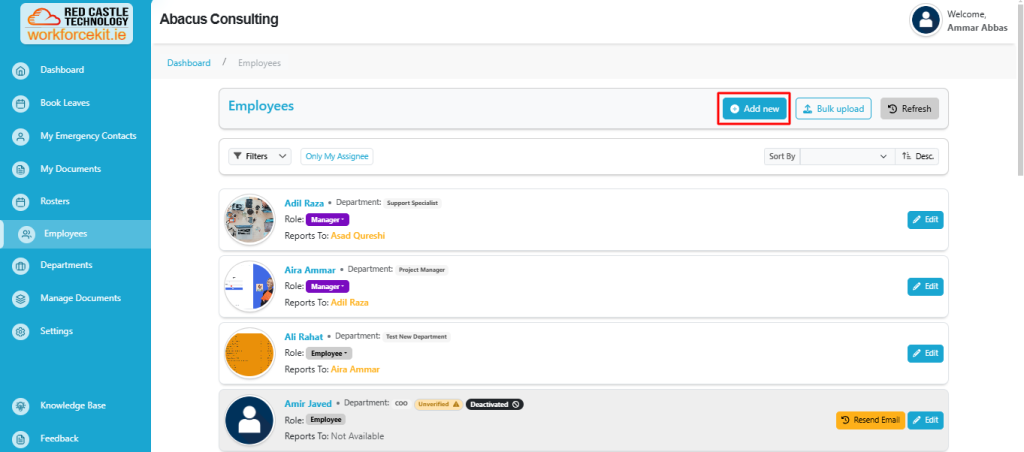The width and height of the screenshot is (1024, 452).
Task: Click the Knowledge Base icon
Action: coord(20,406)
